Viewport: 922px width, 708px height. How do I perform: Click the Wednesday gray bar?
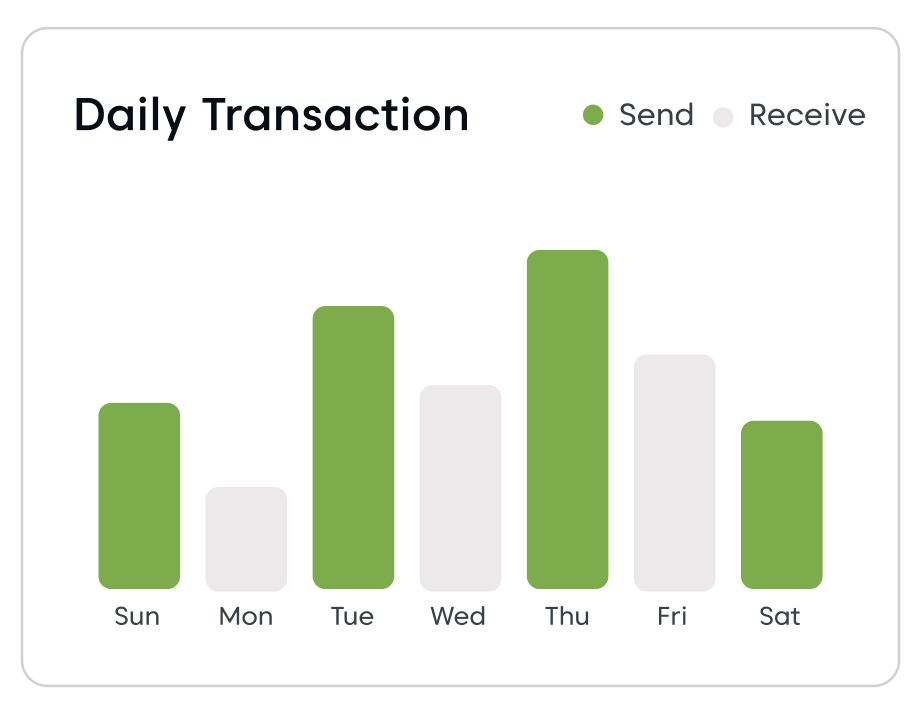pyautogui.click(x=460, y=487)
